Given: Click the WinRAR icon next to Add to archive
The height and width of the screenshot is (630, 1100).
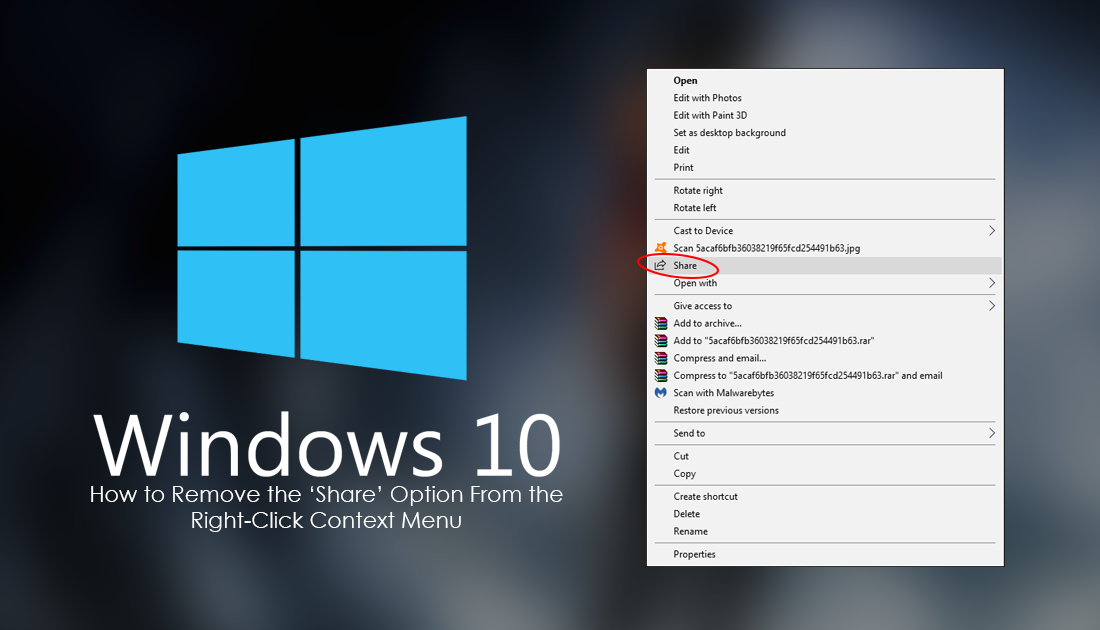Looking at the screenshot, I should coord(661,323).
